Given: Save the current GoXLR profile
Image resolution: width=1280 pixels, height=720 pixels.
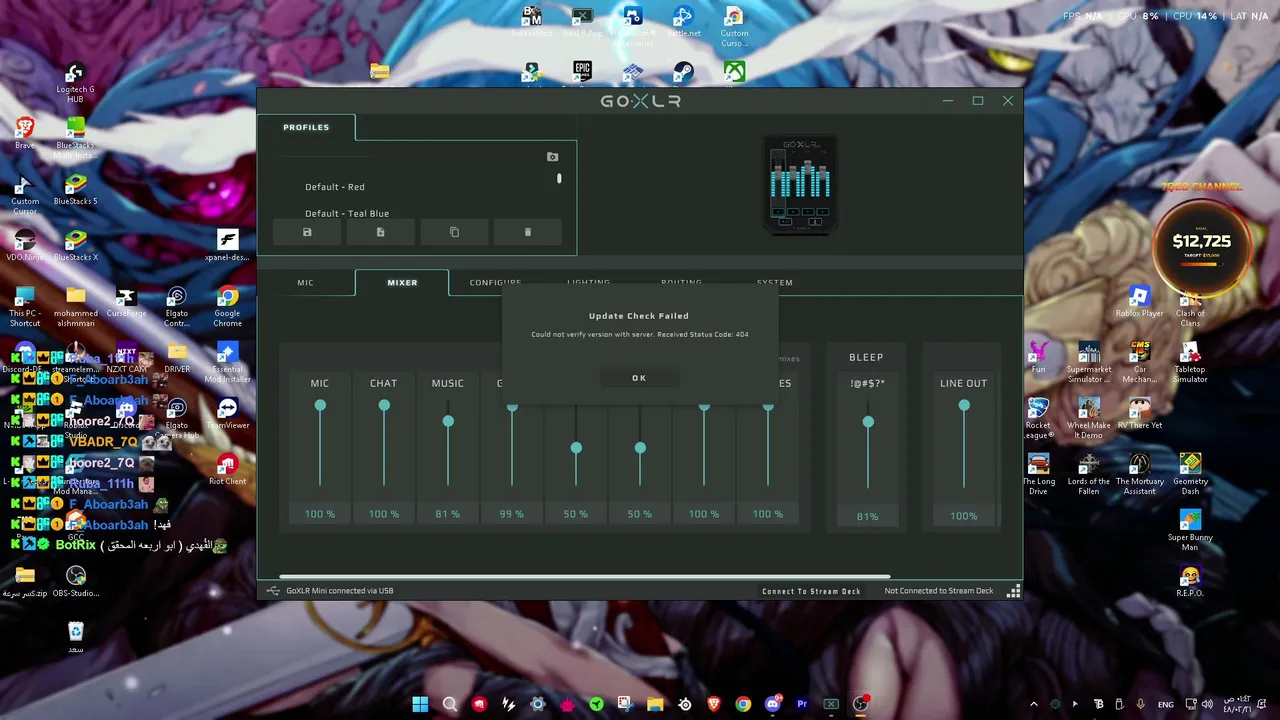Looking at the screenshot, I should coord(307,232).
